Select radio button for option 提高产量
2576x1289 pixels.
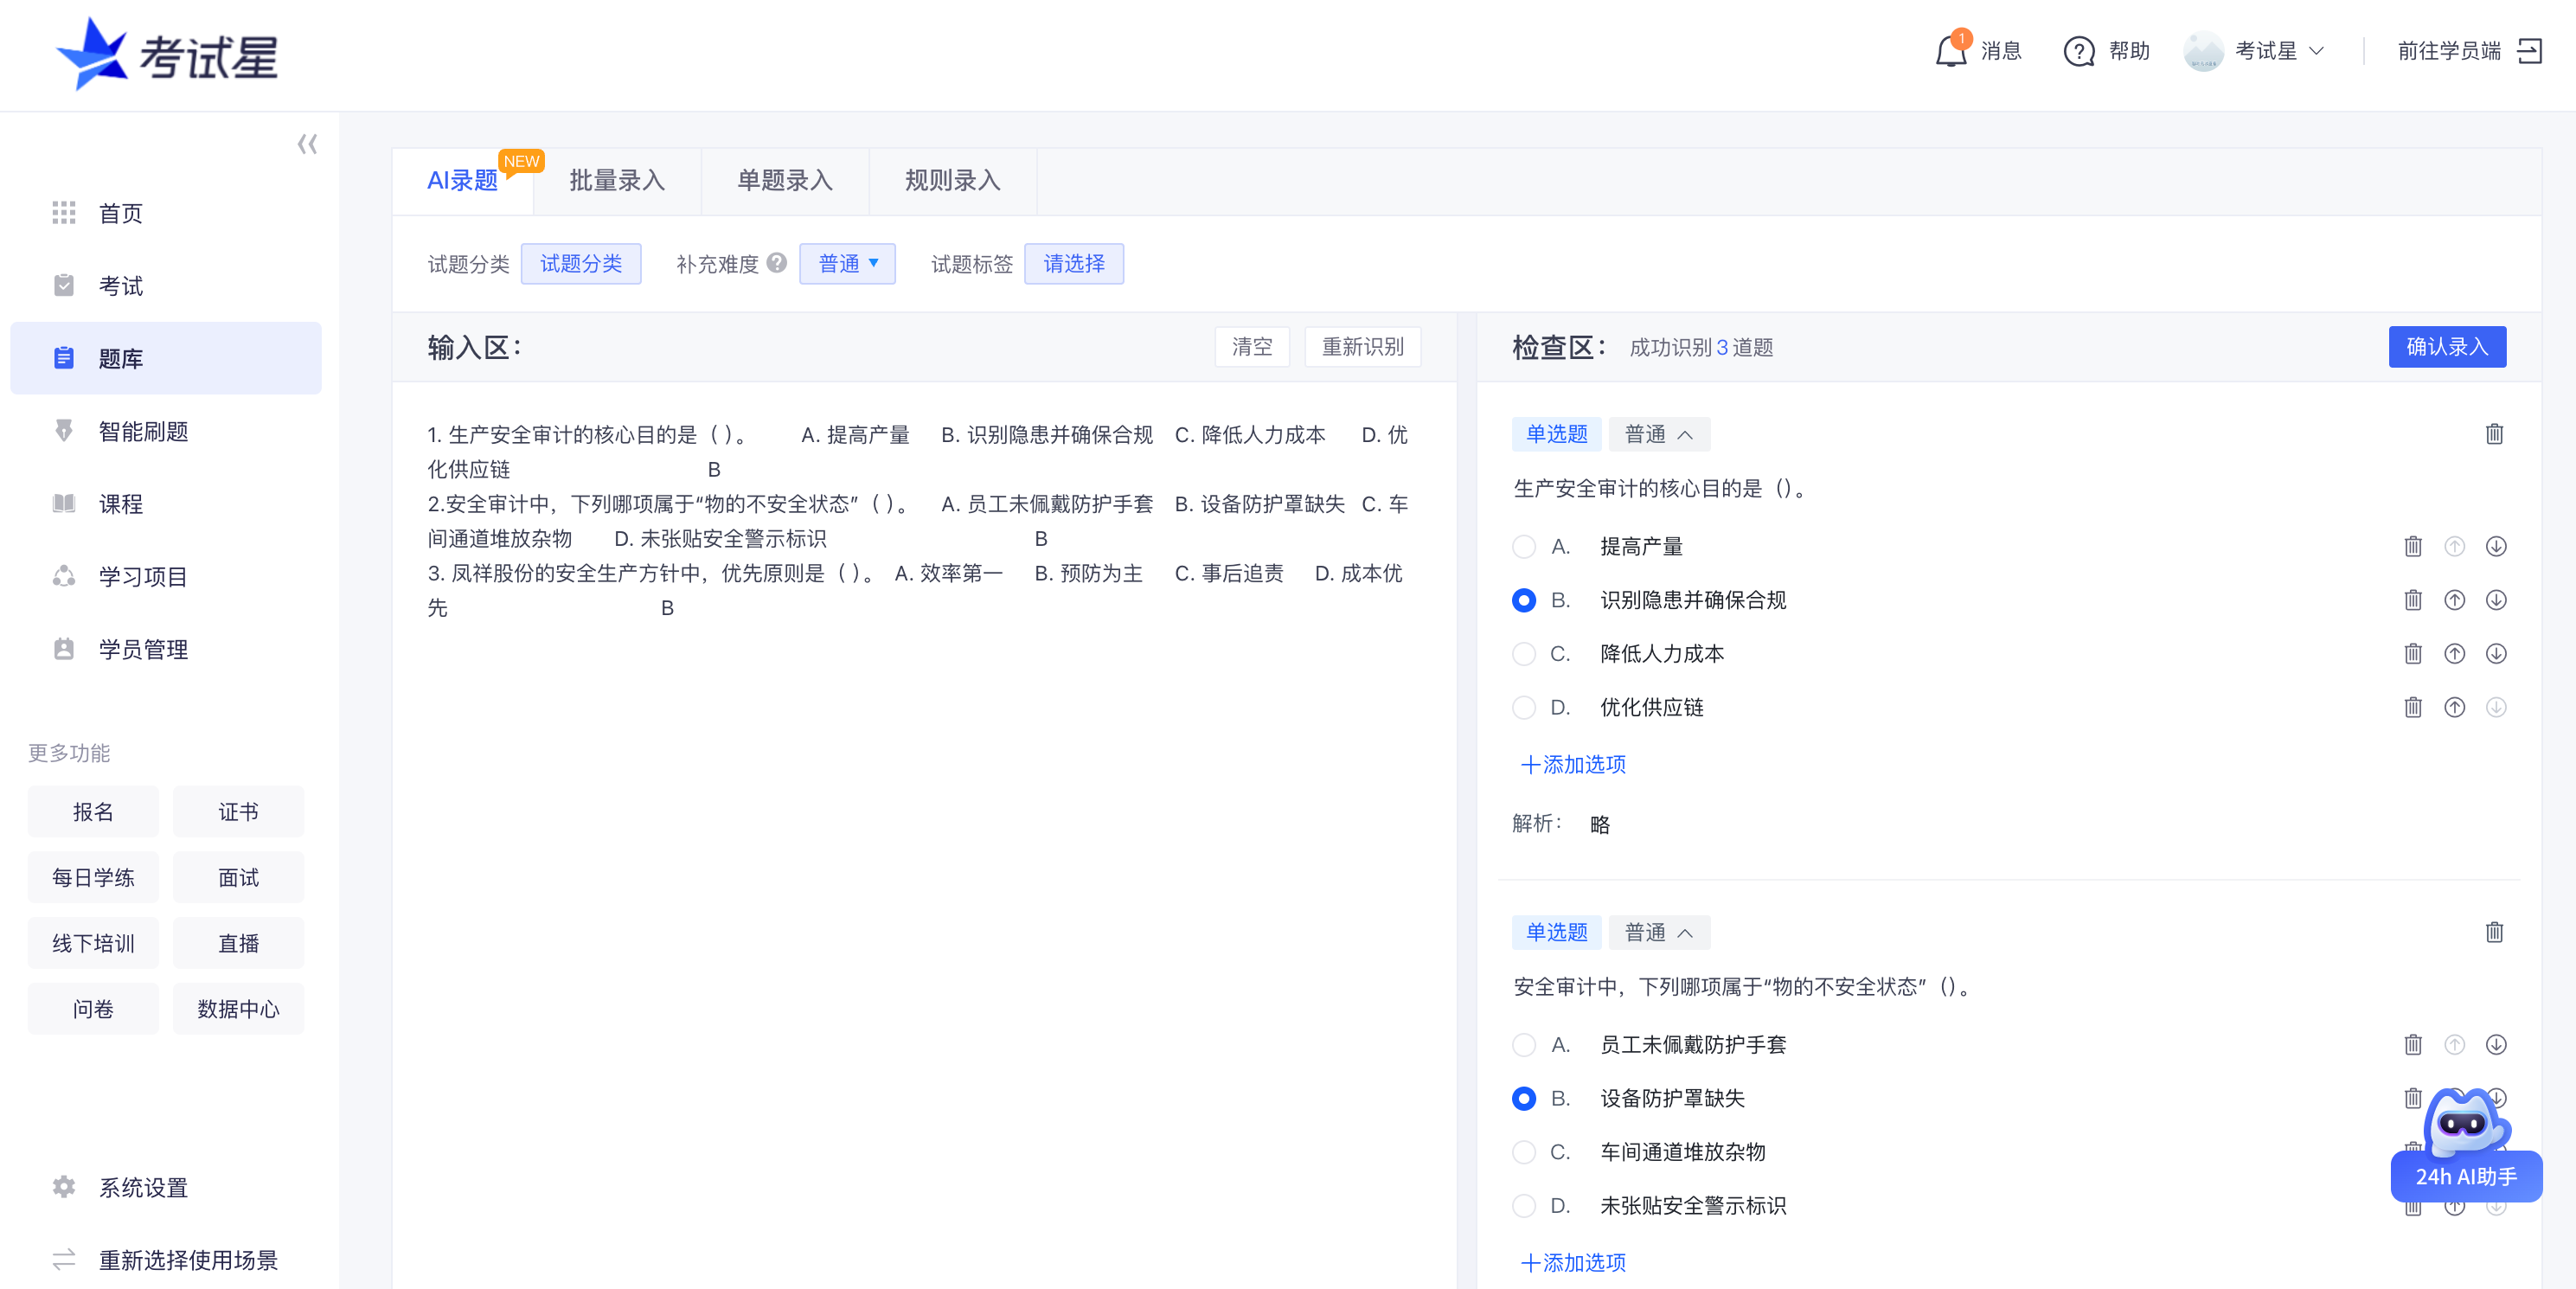[x=1524, y=546]
